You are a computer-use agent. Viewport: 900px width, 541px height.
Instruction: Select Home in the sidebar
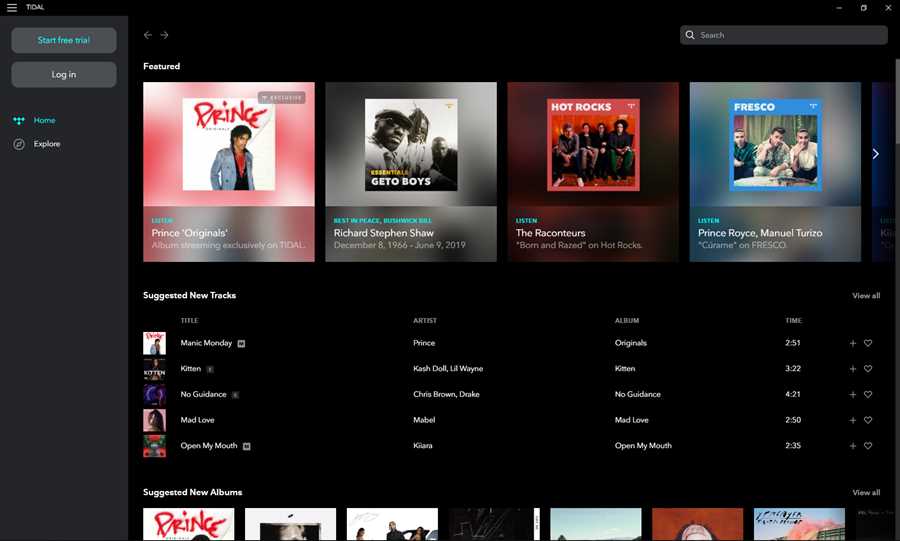click(44, 120)
